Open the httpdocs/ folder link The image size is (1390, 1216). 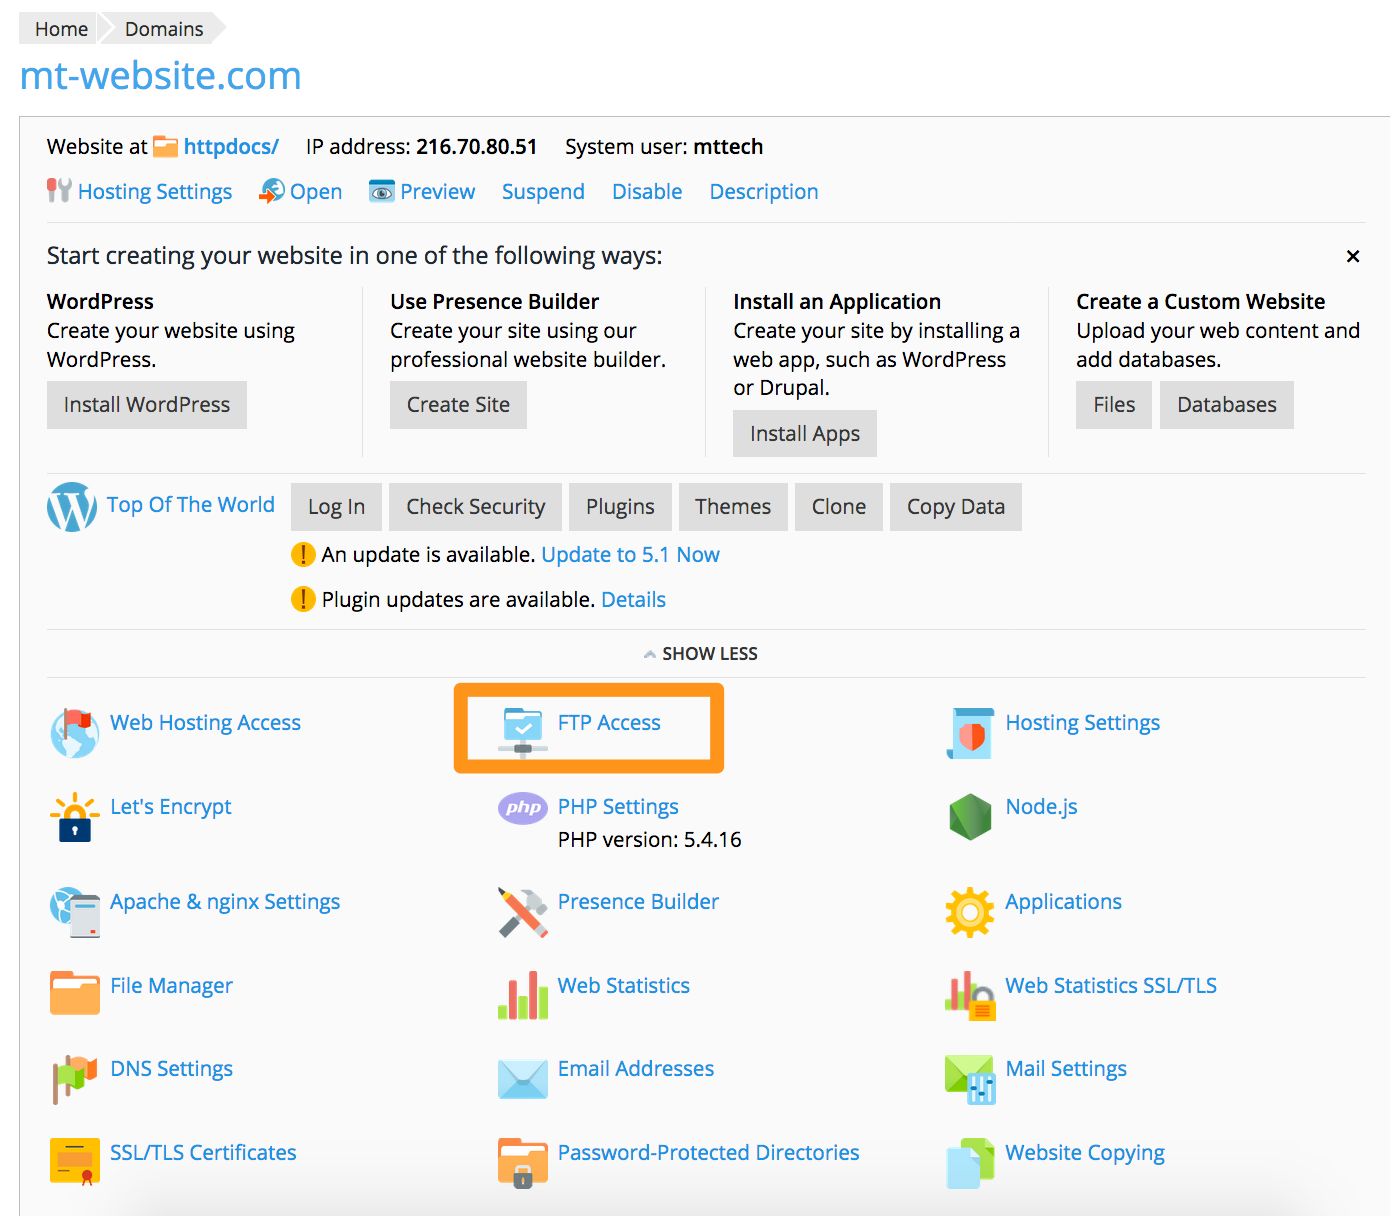point(231,147)
